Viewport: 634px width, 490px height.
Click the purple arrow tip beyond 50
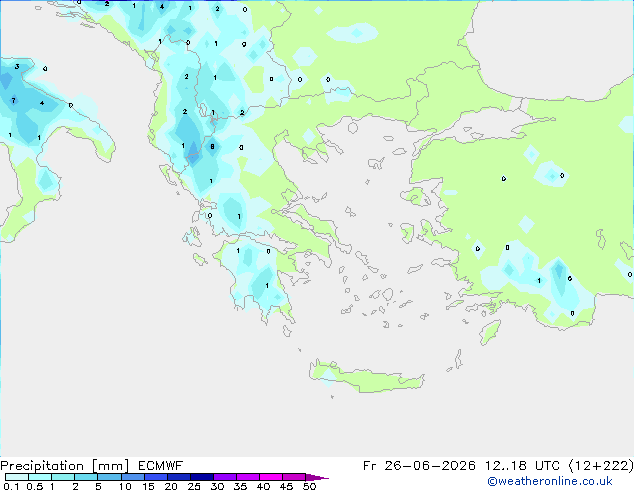point(317,477)
